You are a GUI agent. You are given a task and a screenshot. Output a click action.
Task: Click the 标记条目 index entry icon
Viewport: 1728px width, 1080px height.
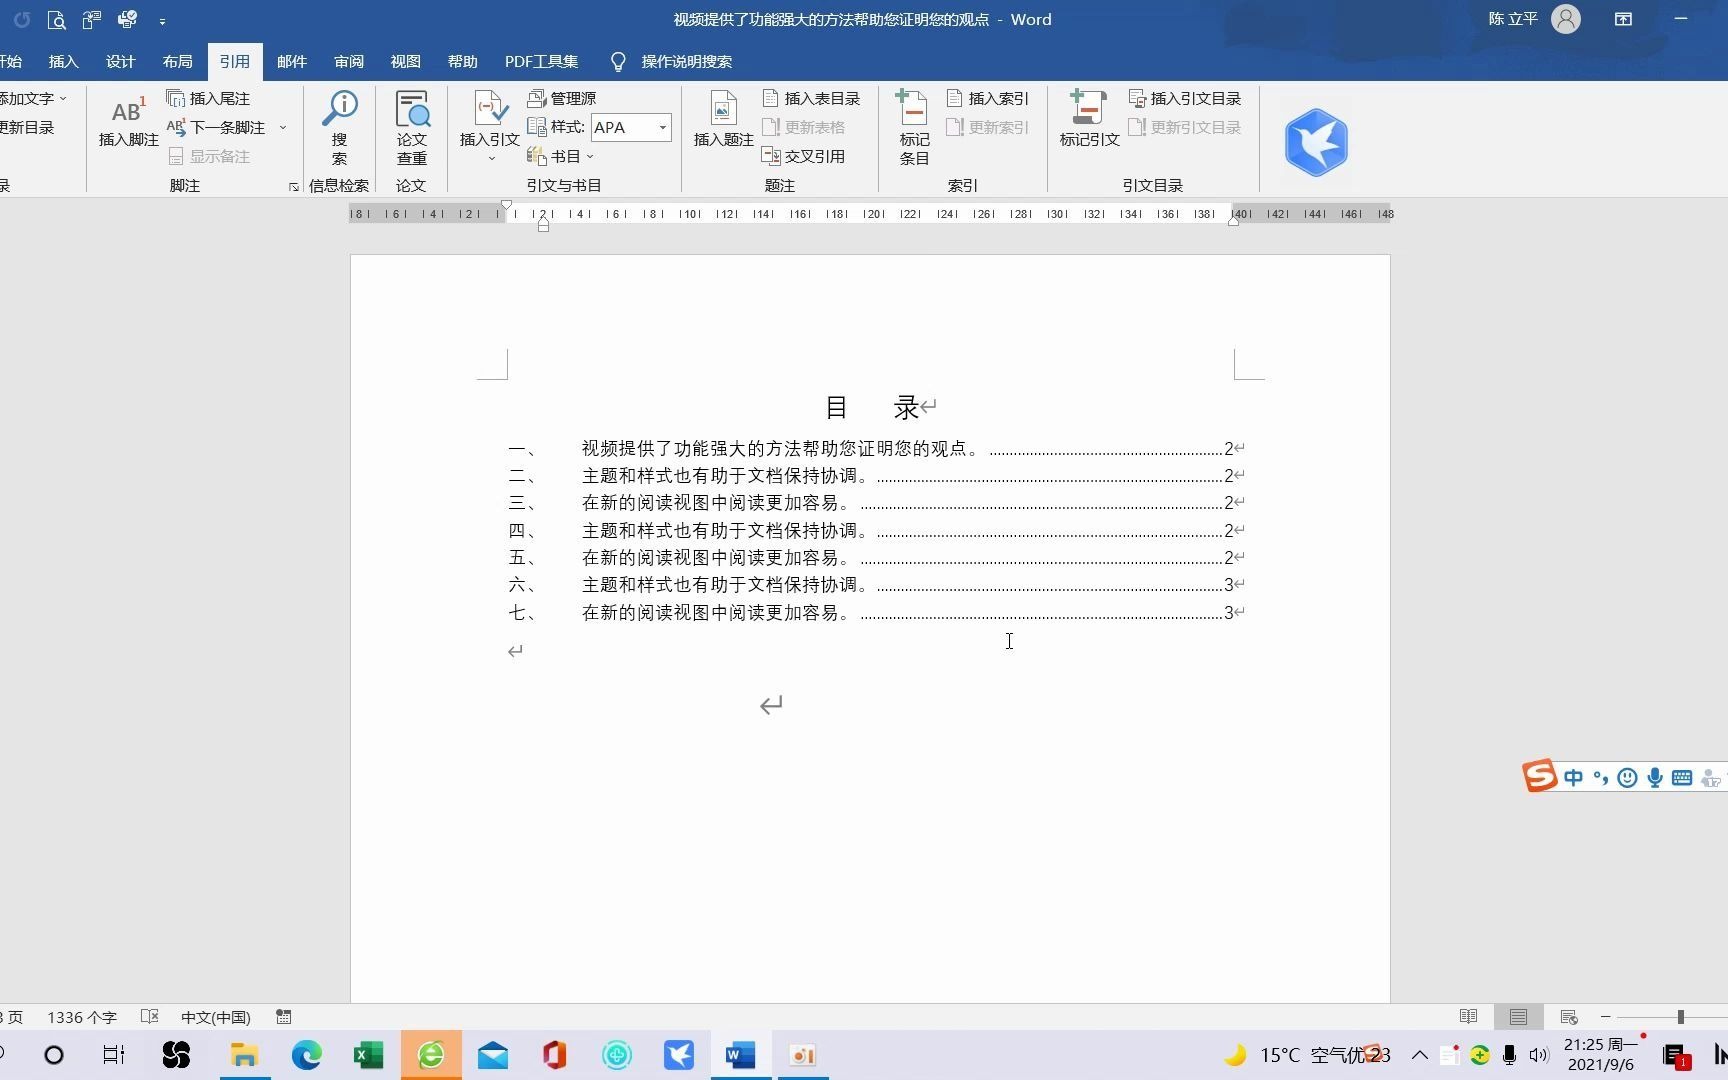[x=912, y=127]
